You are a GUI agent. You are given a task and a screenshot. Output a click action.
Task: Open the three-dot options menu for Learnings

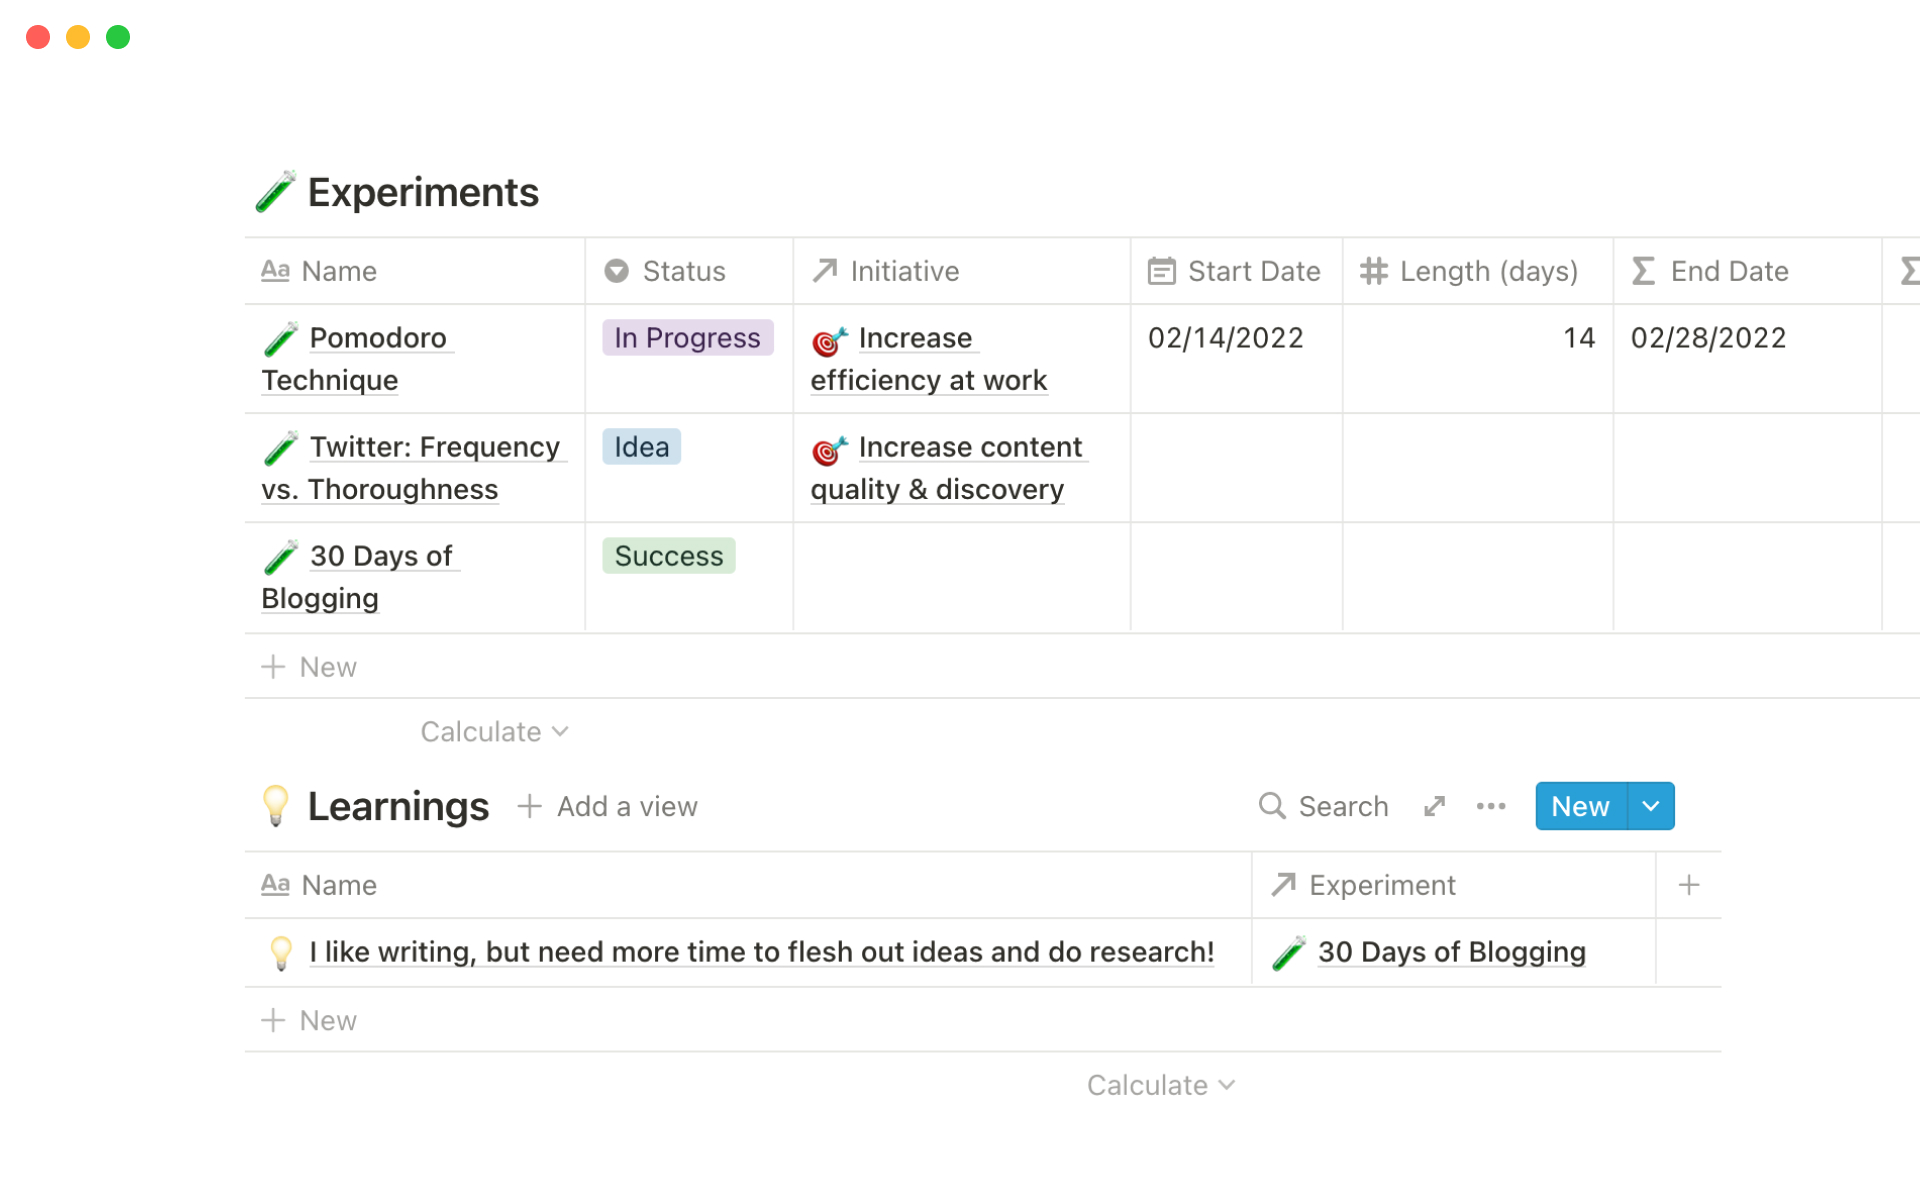1490,806
